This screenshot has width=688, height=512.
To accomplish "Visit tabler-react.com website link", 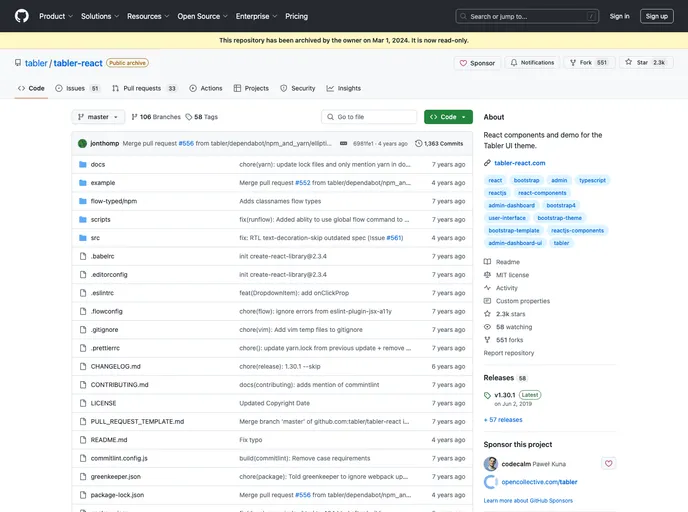I will [x=520, y=163].
